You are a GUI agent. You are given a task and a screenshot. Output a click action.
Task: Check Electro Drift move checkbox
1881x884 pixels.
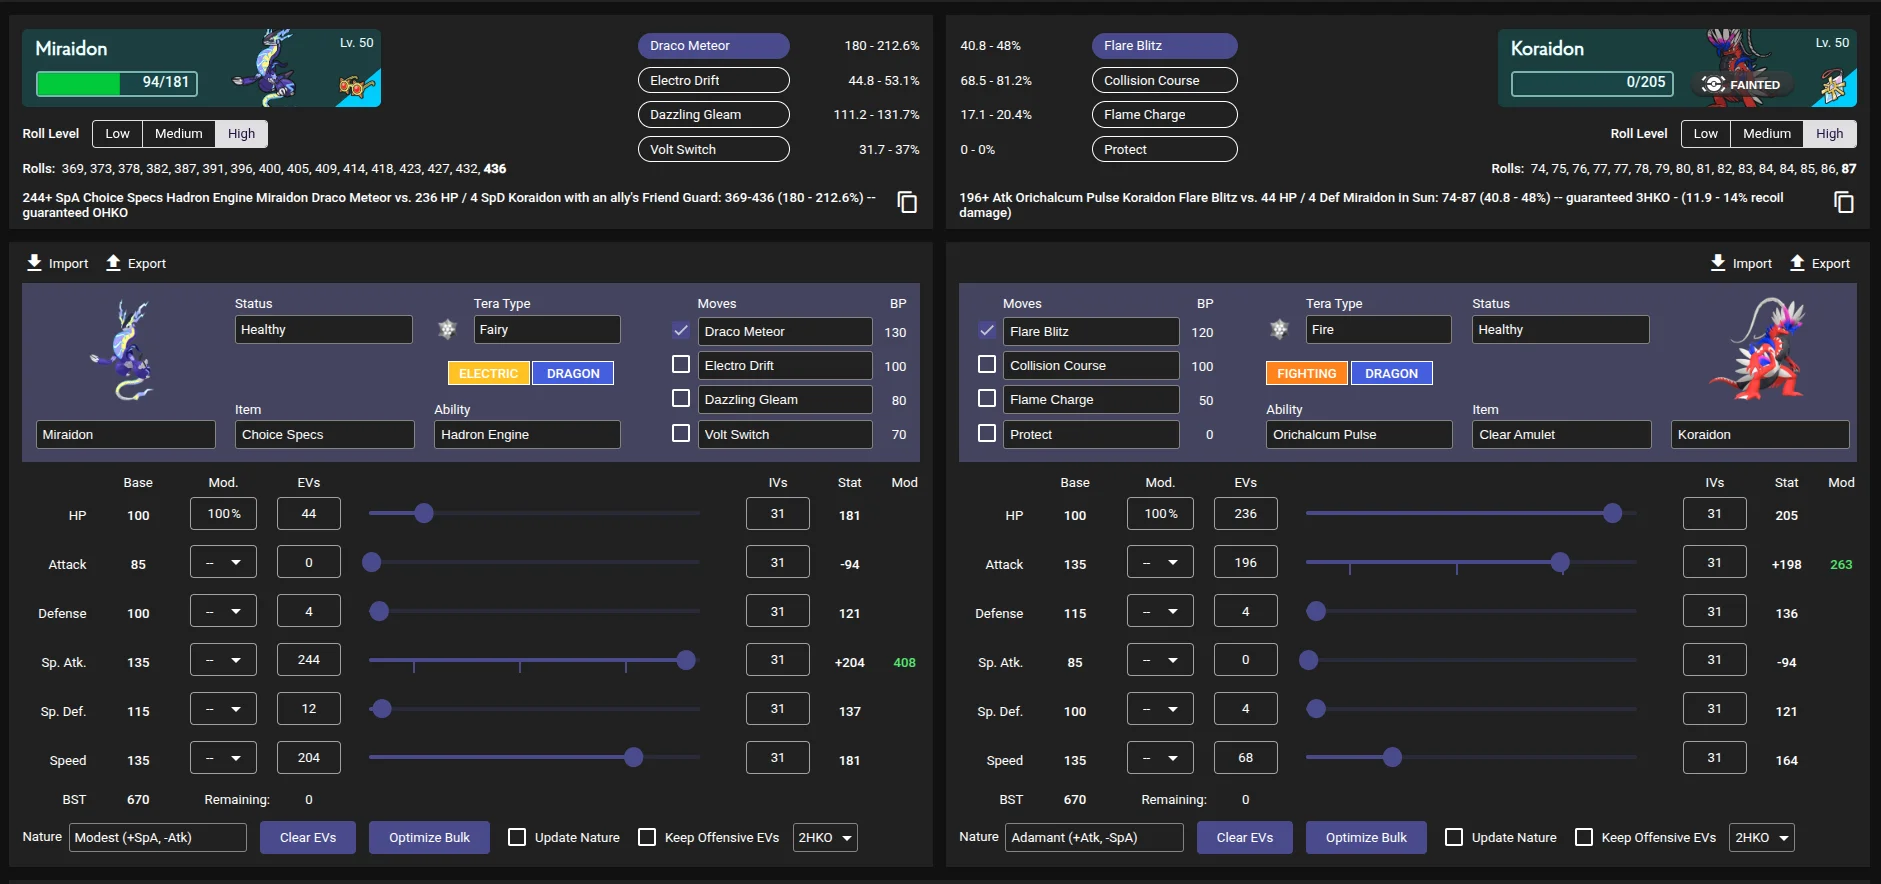pyautogui.click(x=681, y=364)
